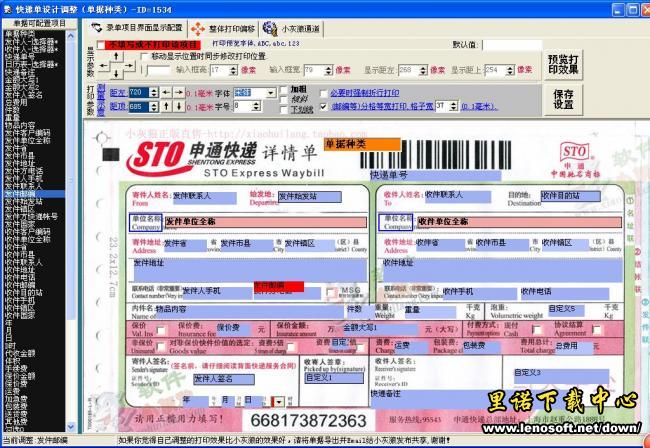Nudge print 距左 right with arrow button
This screenshot has width=650, height=448.
pyautogui.click(x=178, y=92)
